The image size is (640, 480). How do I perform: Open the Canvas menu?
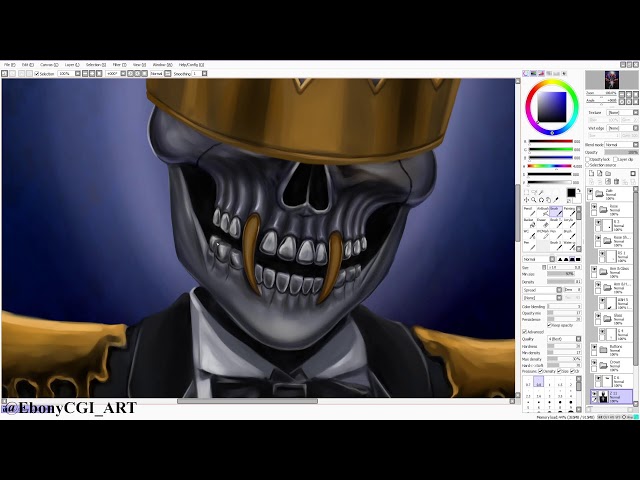tap(49, 64)
